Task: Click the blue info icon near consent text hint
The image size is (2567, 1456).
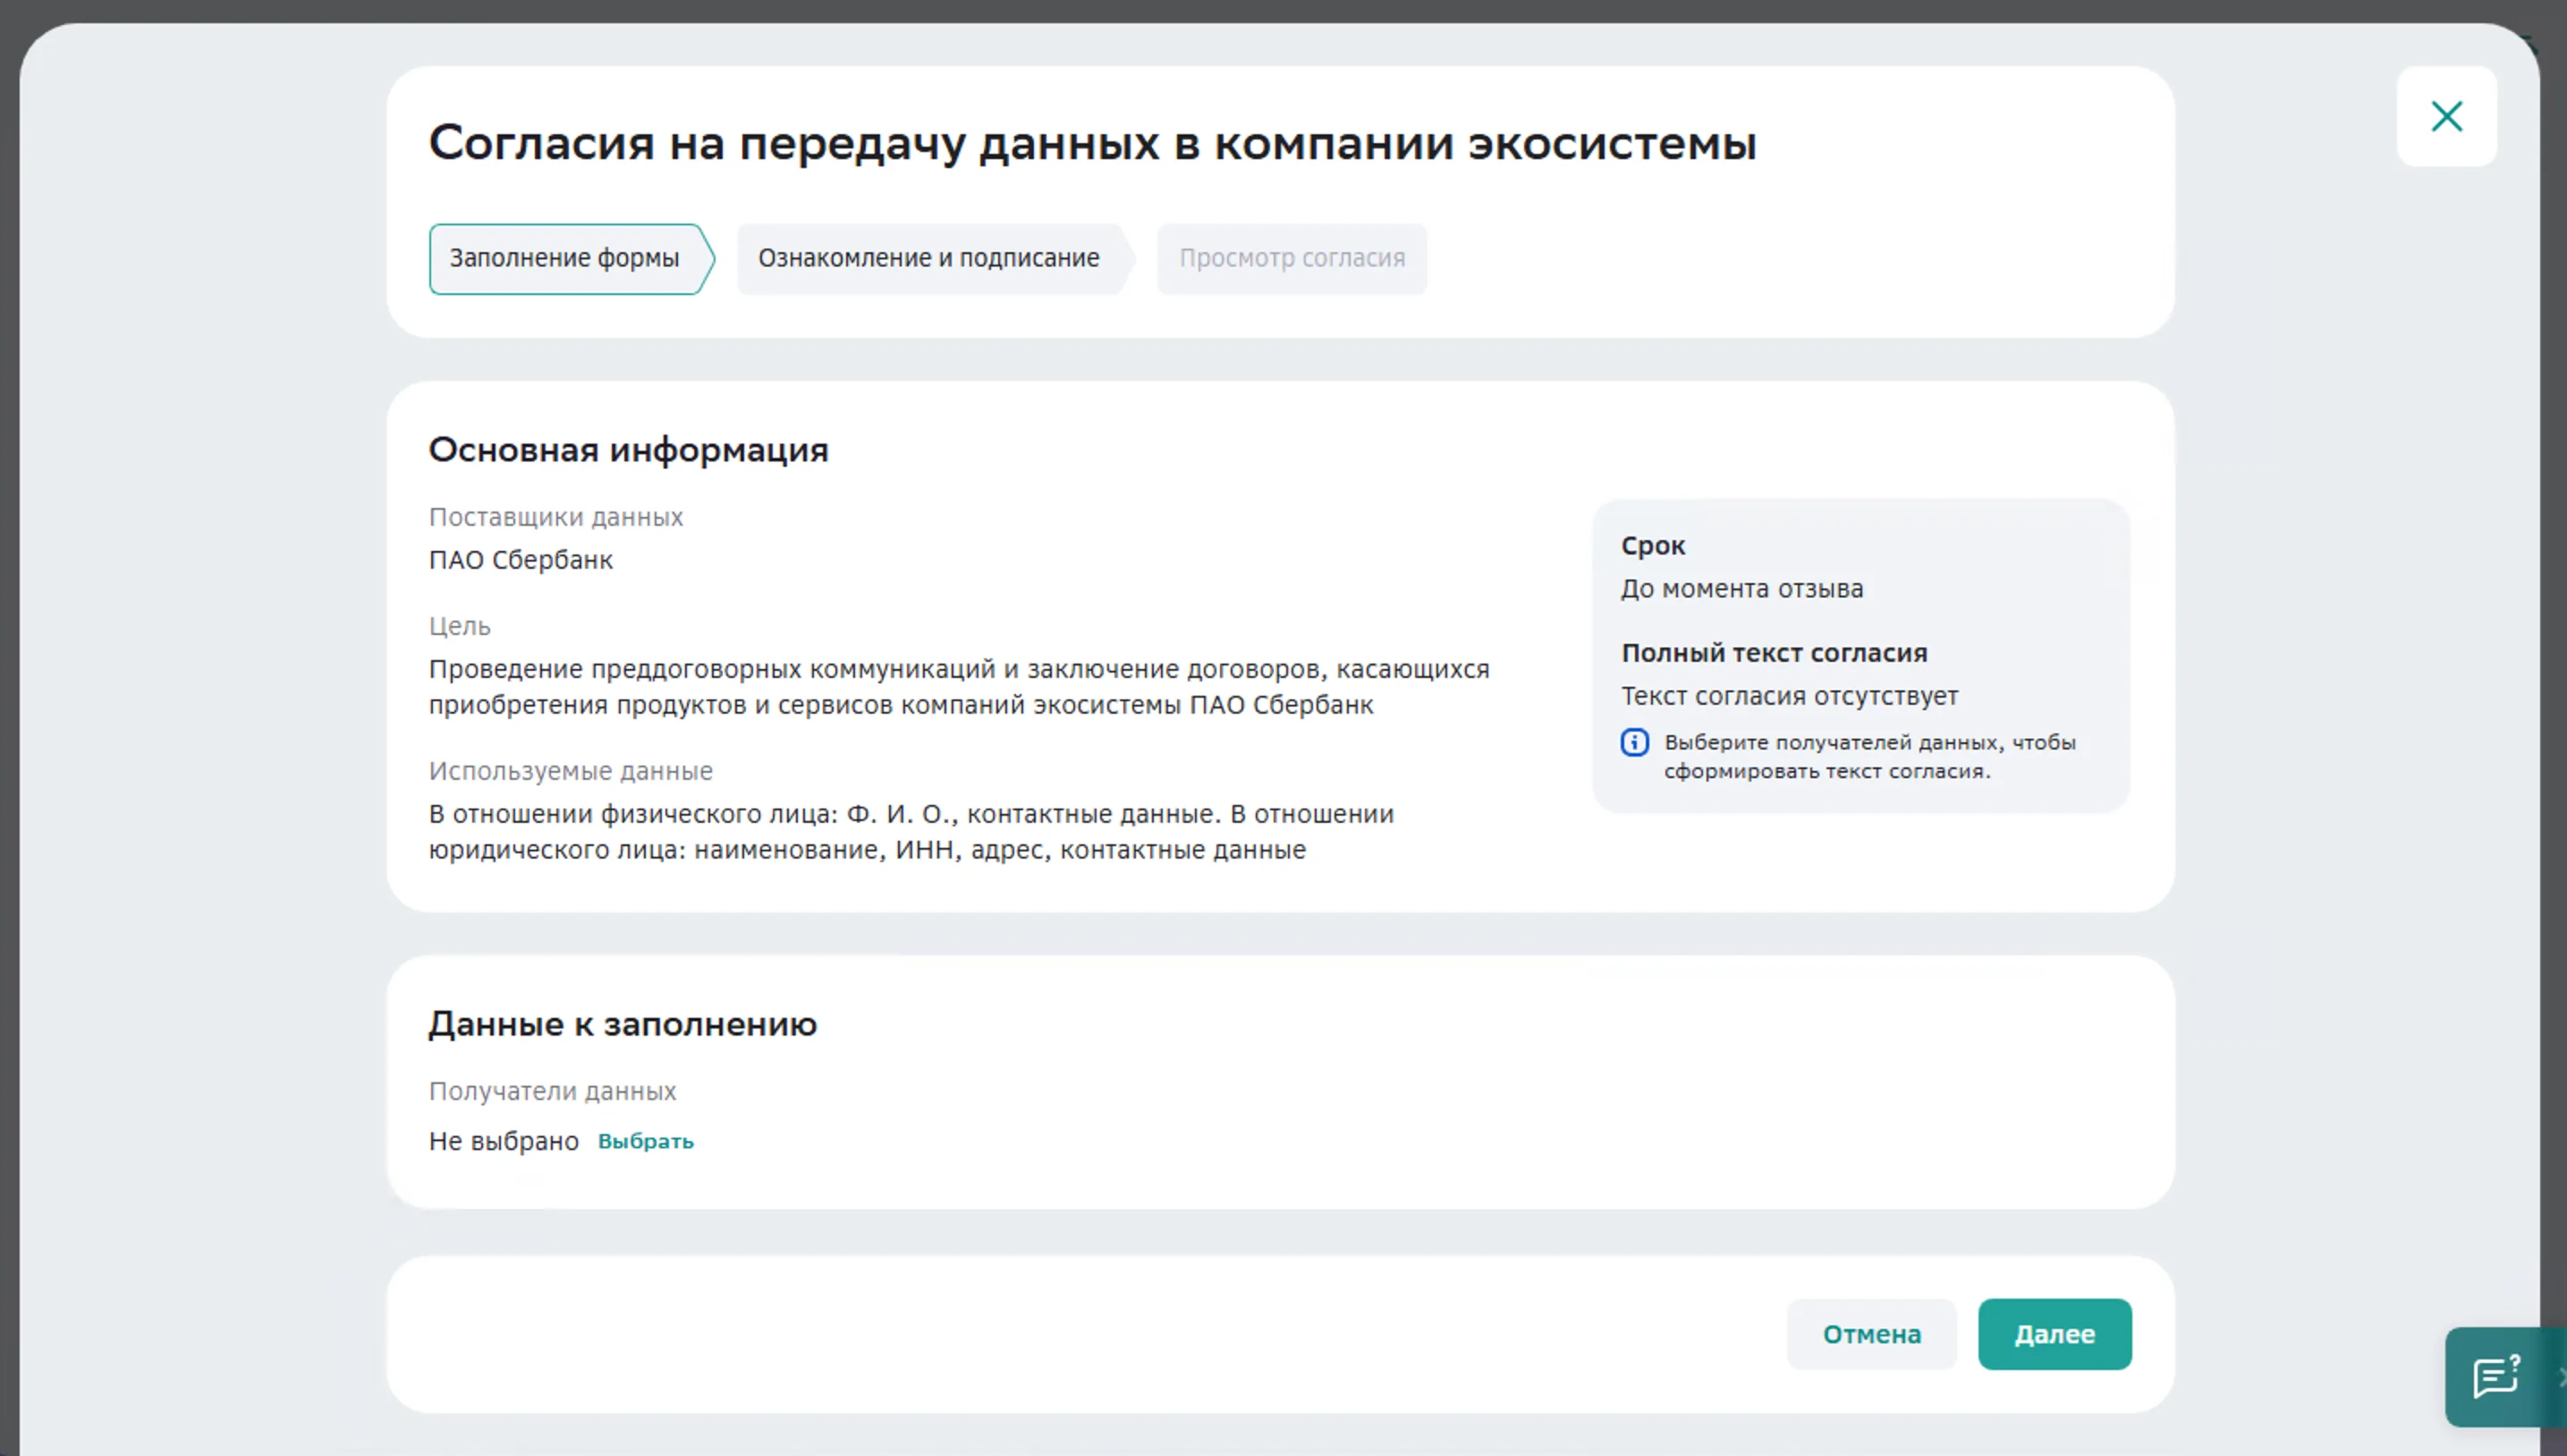Action: [x=1634, y=742]
